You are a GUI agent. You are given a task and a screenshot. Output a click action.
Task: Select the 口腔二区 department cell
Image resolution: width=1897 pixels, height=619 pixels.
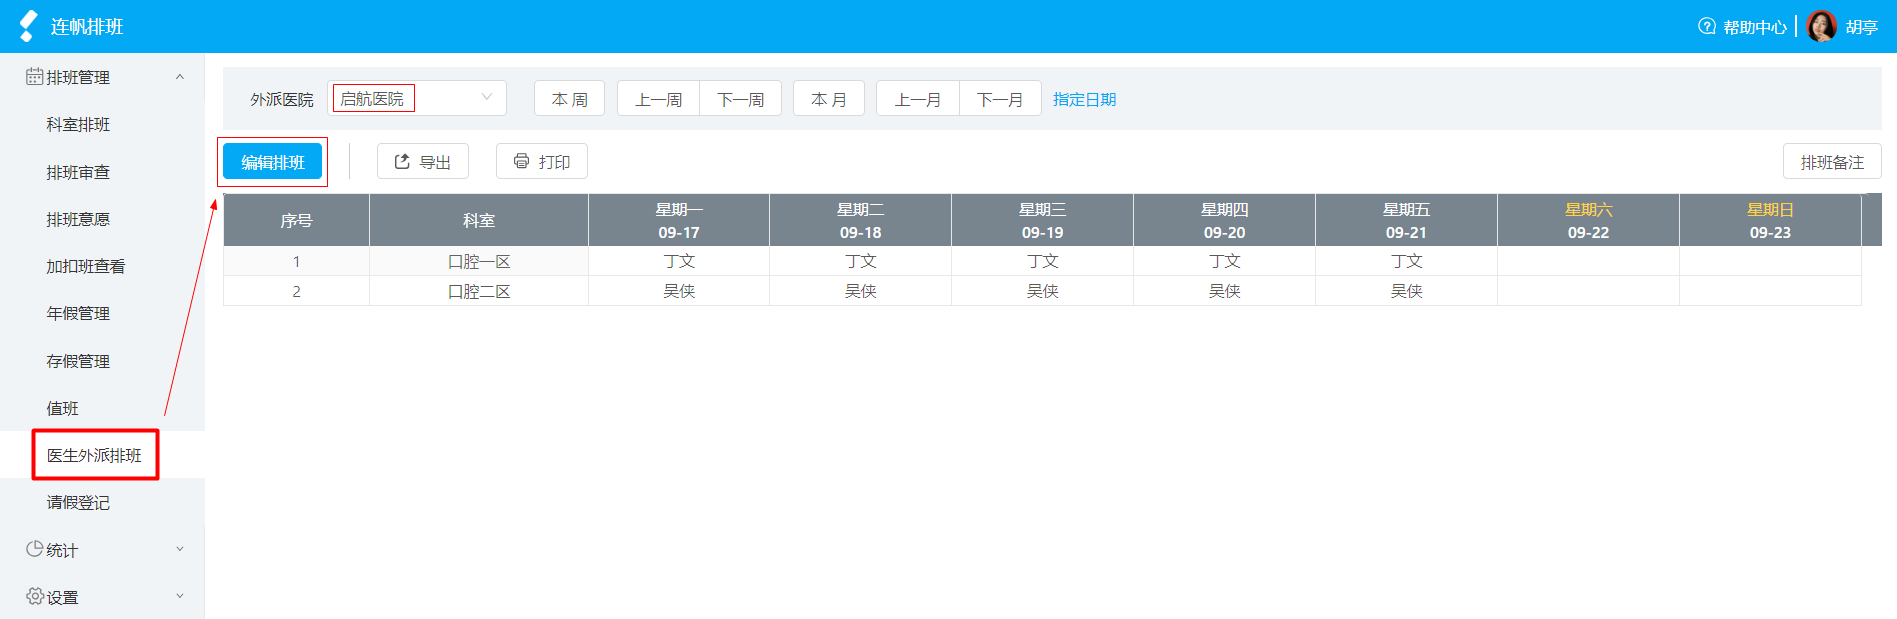click(x=479, y=291)
